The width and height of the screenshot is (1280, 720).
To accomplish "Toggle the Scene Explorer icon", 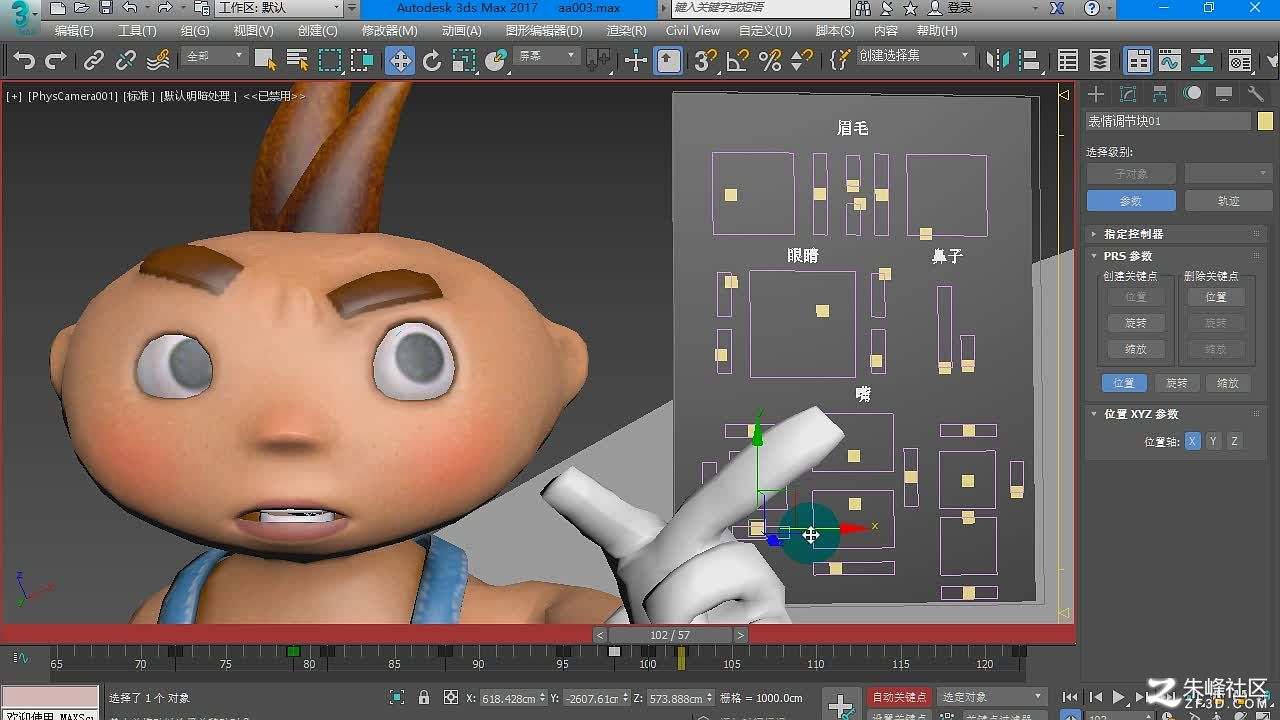I will (x=1068, y=61).
